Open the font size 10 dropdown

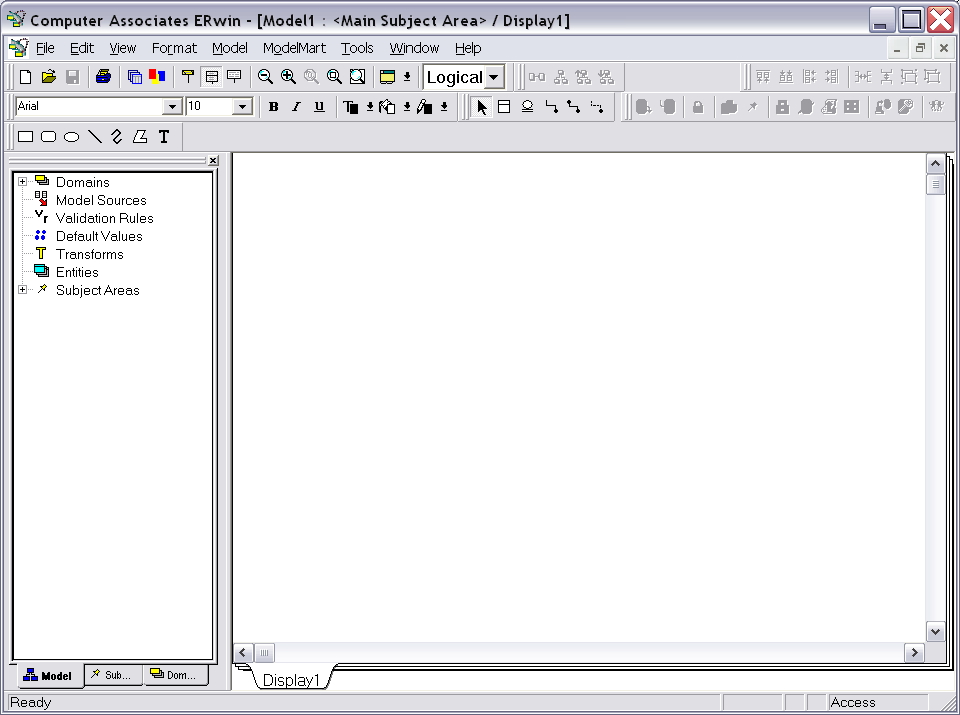click(x=242, y=107)
